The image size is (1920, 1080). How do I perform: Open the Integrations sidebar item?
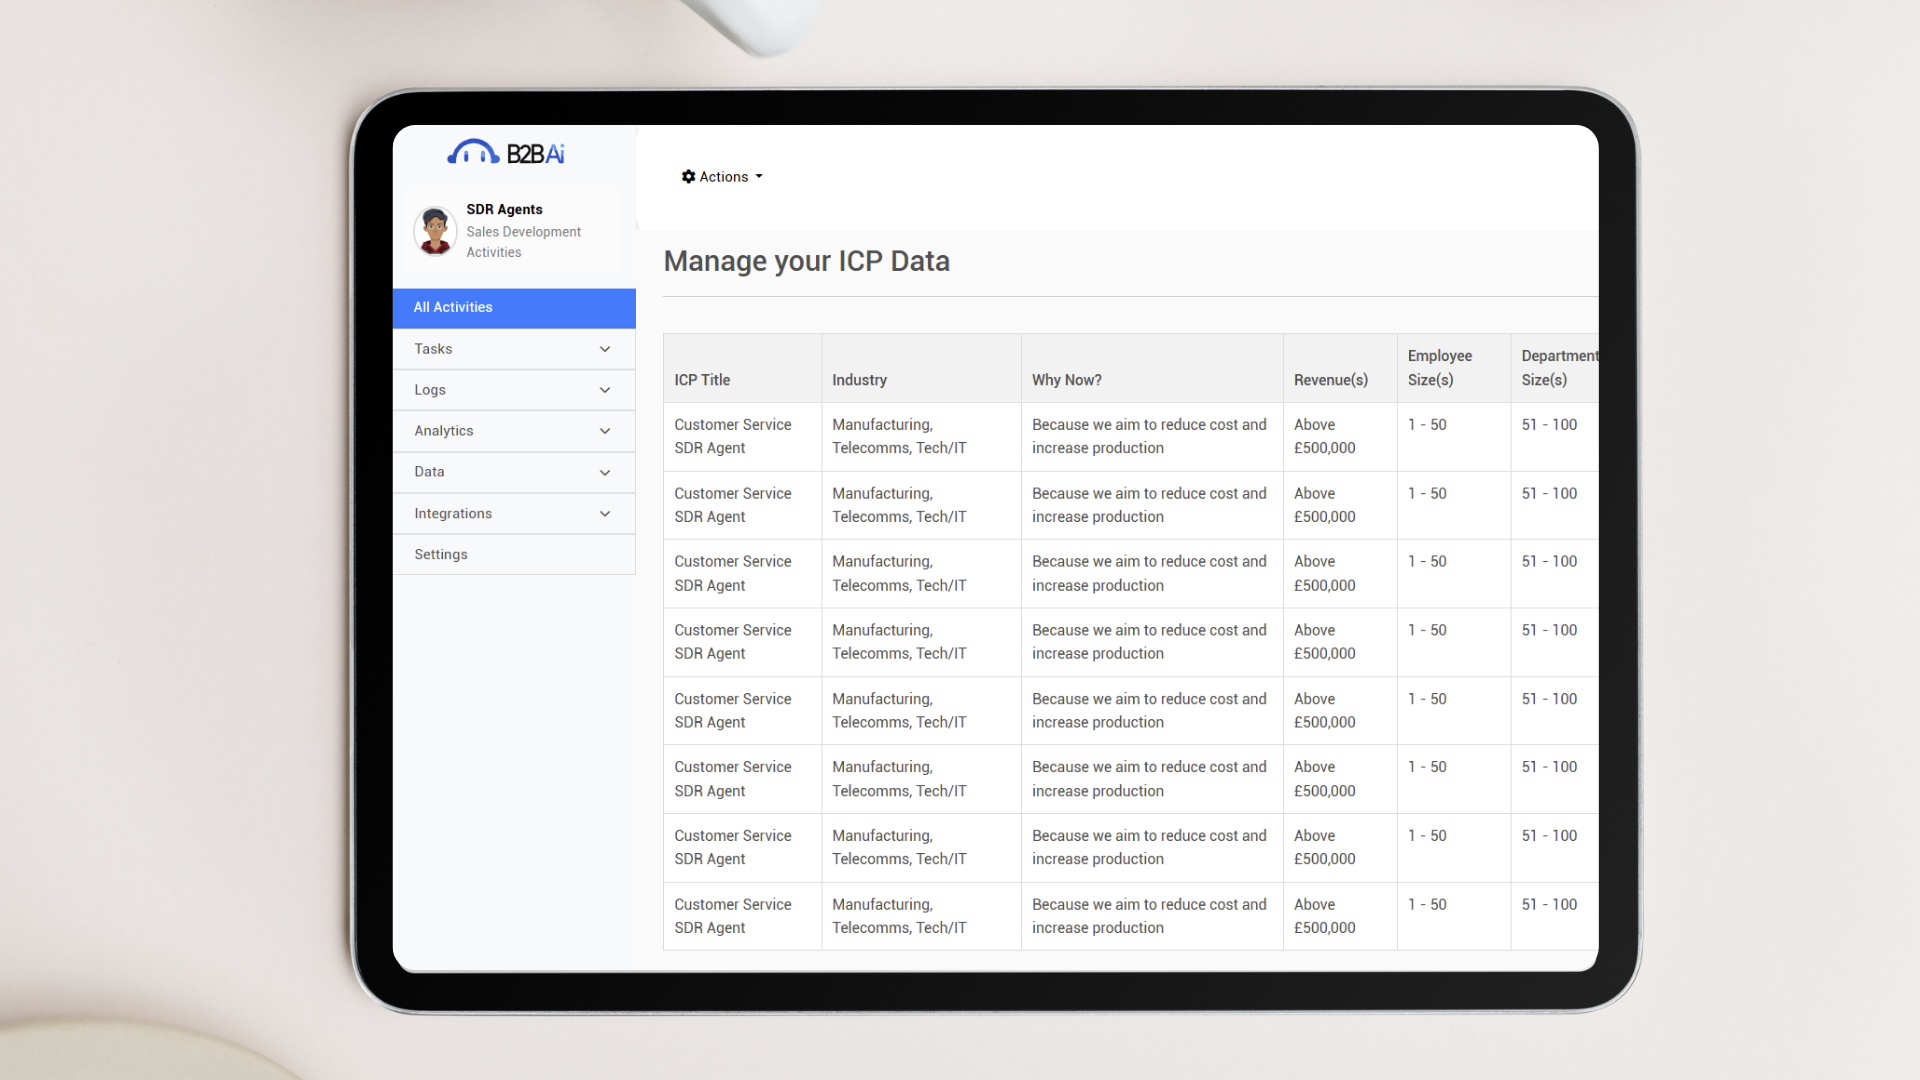[x=453, y=514]
